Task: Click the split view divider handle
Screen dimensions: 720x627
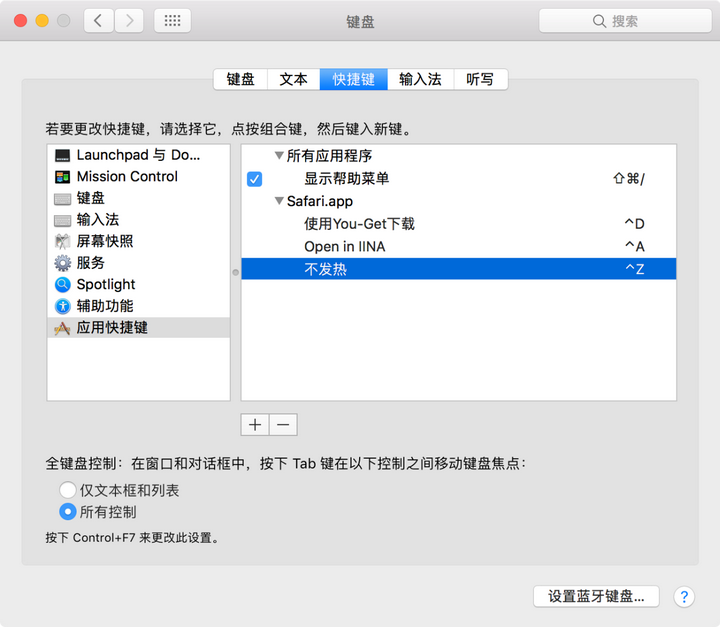Action: (236, 272)
